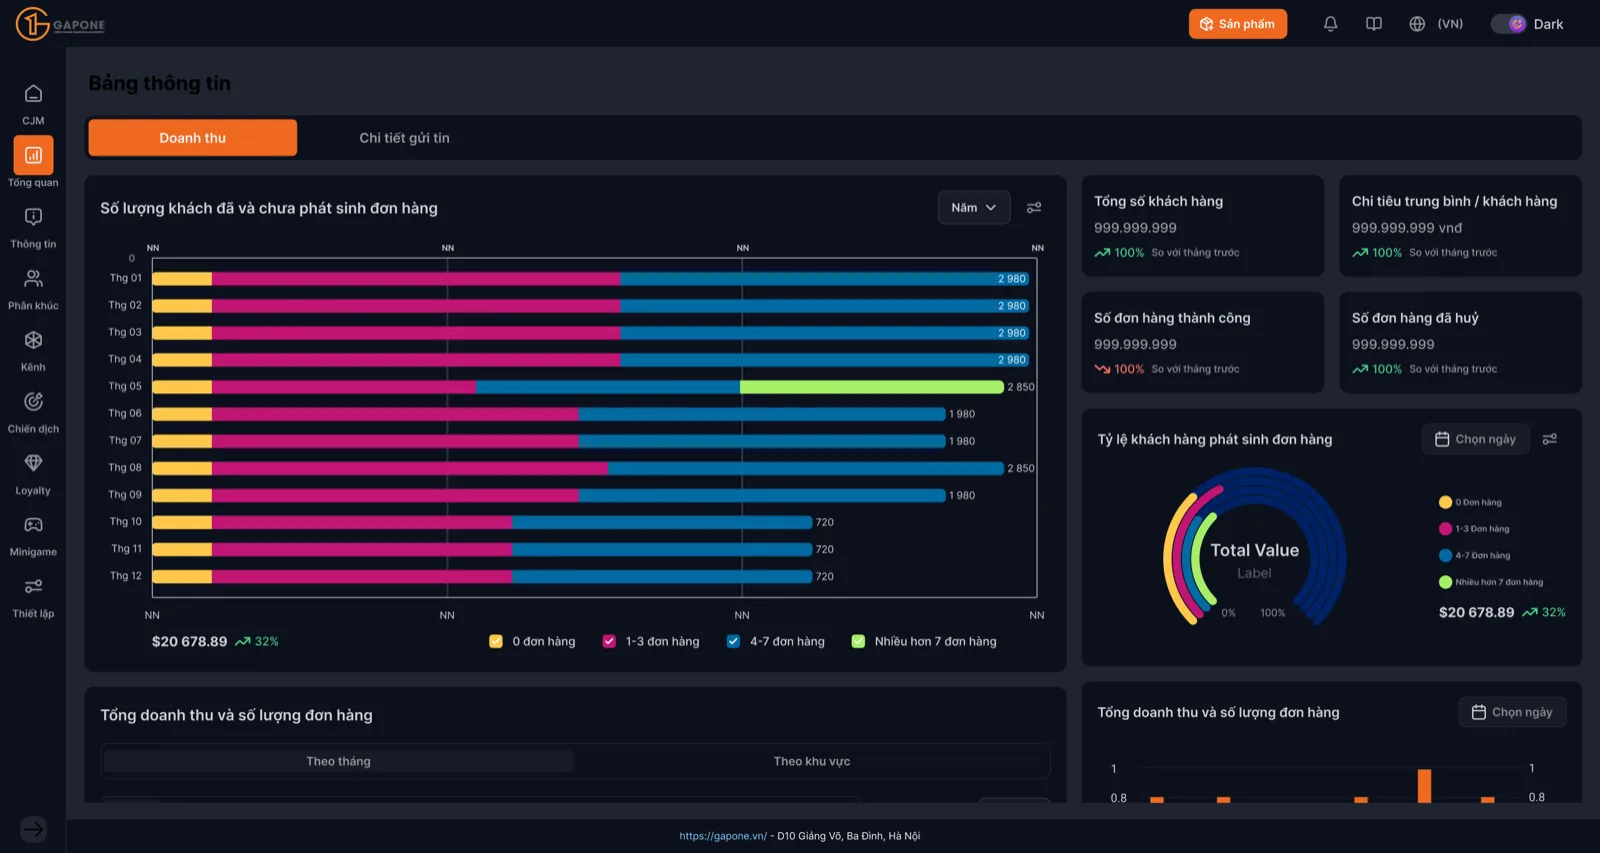This screenshot has height=853, width=1600.
Task: Click the $20 678.89 value under bar chart
Action: tap(190, 642)
